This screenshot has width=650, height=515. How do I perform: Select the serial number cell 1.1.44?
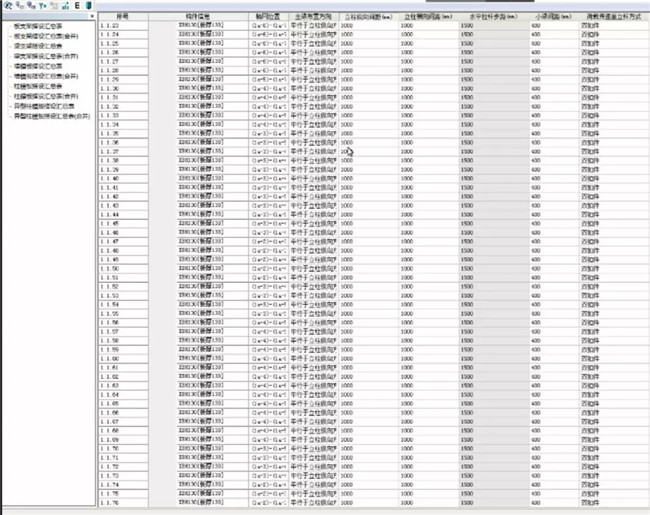pyautogui.click(x=123, y=215)
